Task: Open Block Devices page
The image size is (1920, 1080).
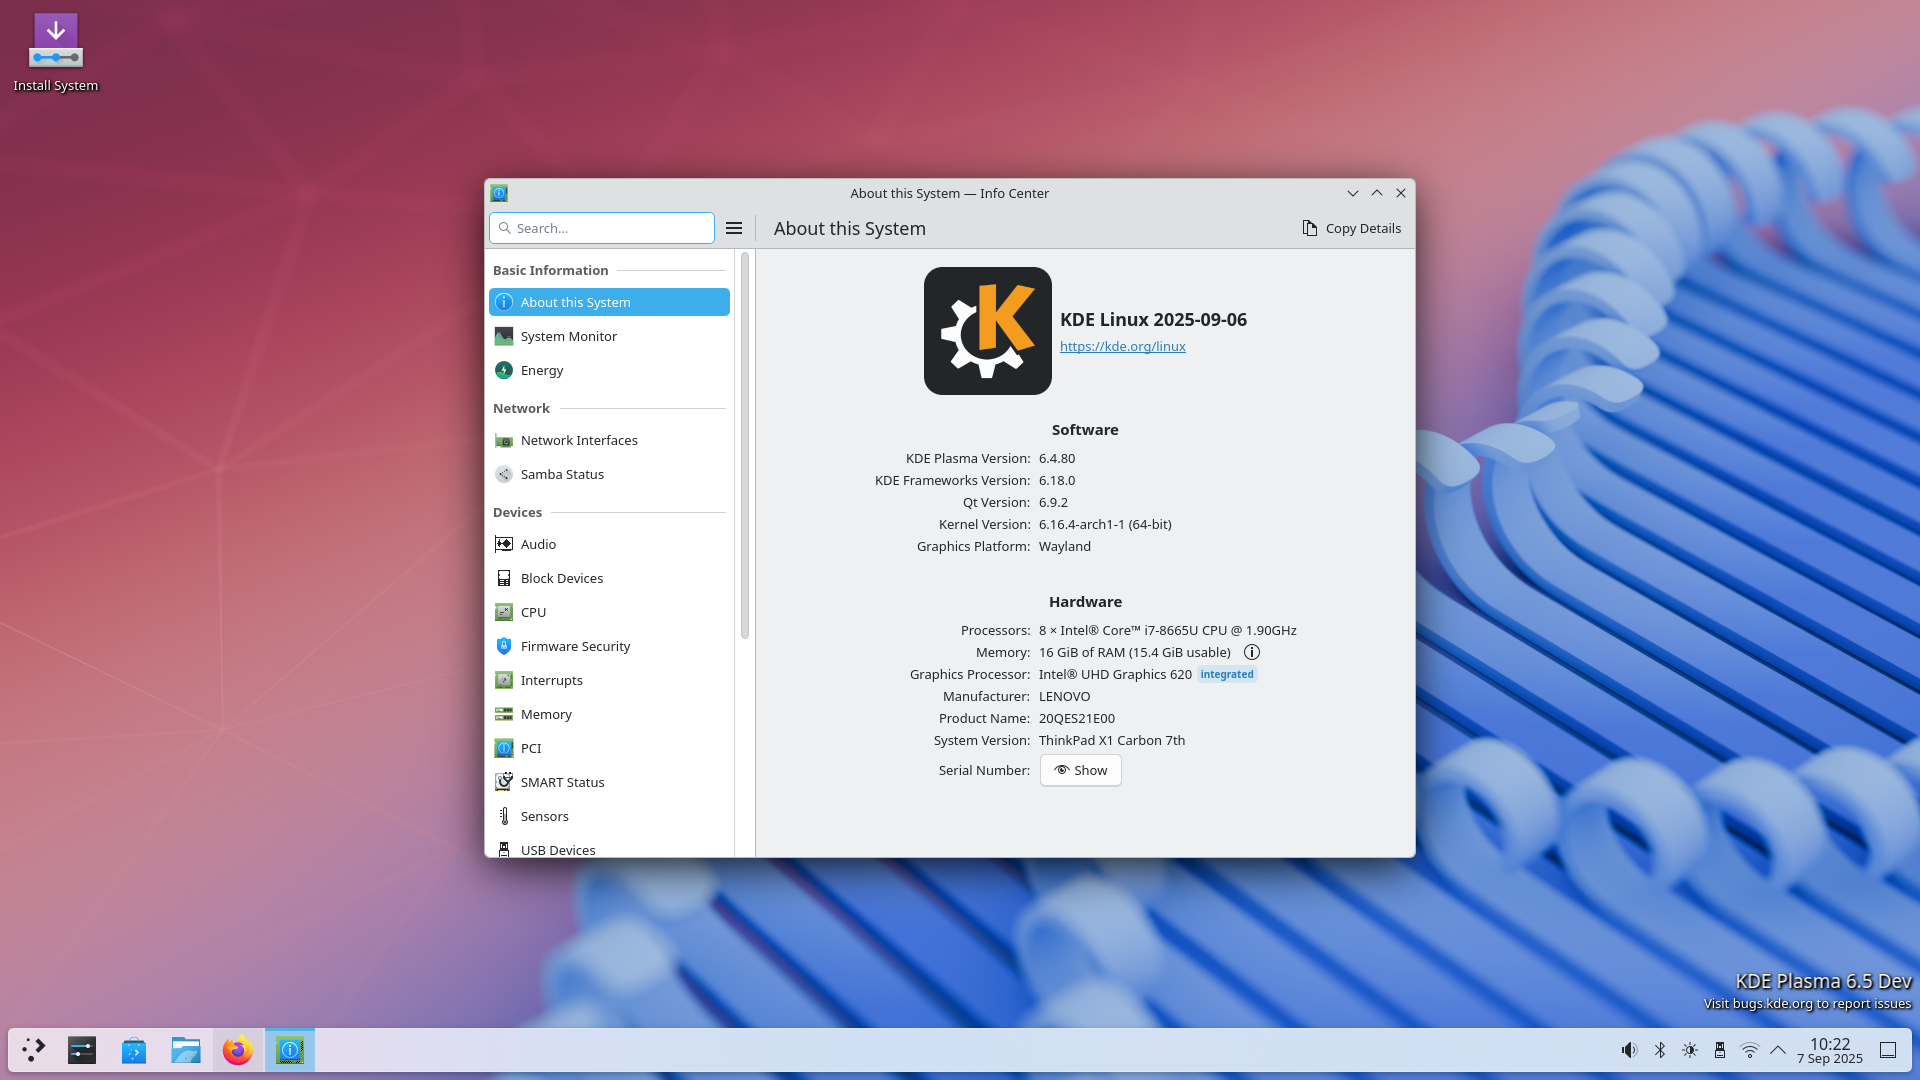Action: 609,578
